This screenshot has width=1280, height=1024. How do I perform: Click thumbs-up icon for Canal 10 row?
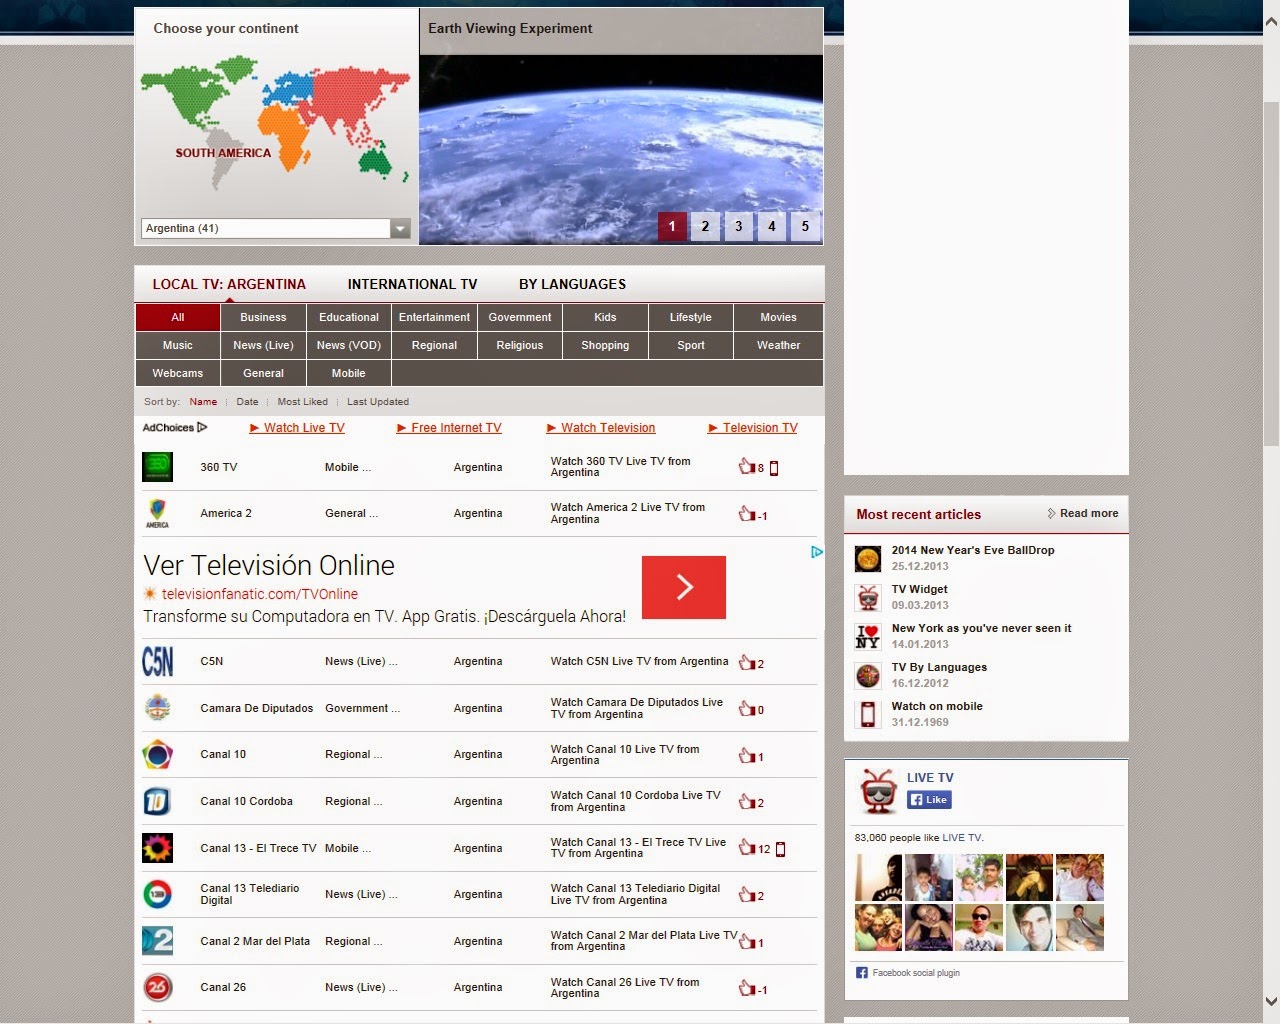pyautogui.click(x=746, y=756)
